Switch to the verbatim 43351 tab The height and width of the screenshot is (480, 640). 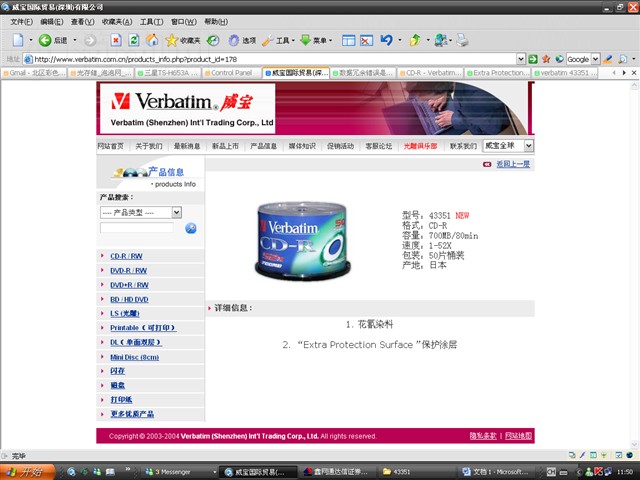tap(564, 73)
